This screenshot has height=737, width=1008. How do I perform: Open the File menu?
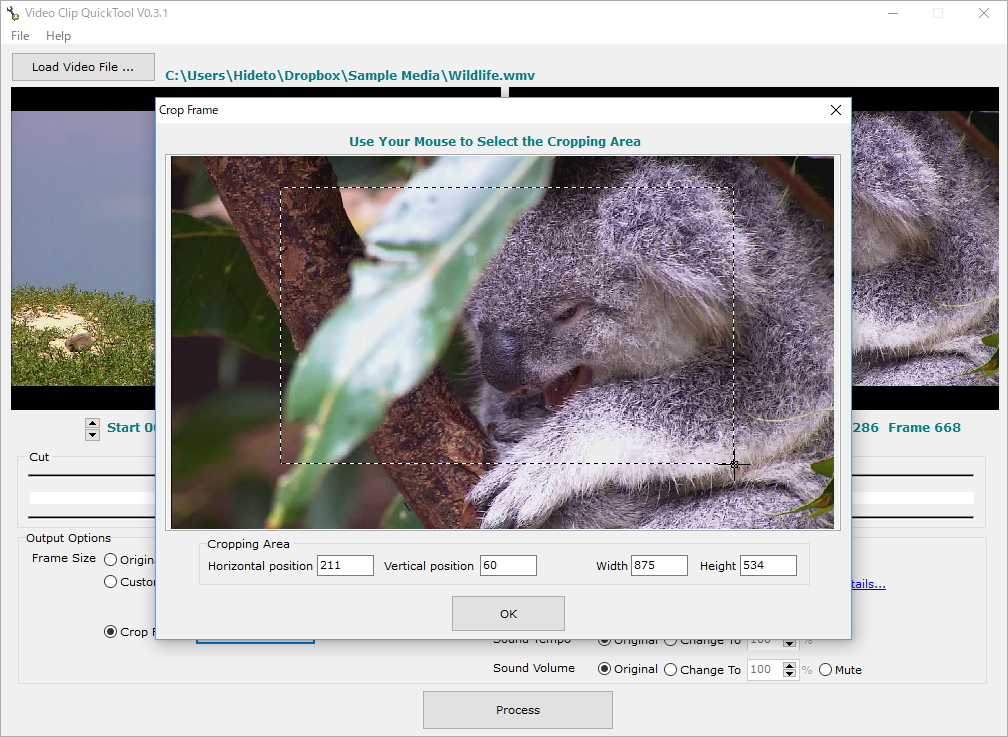pyautogui.click(x=20, y=36)
